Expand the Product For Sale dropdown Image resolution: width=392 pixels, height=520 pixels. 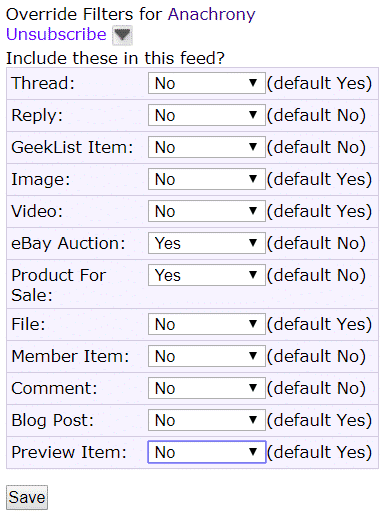207,275
